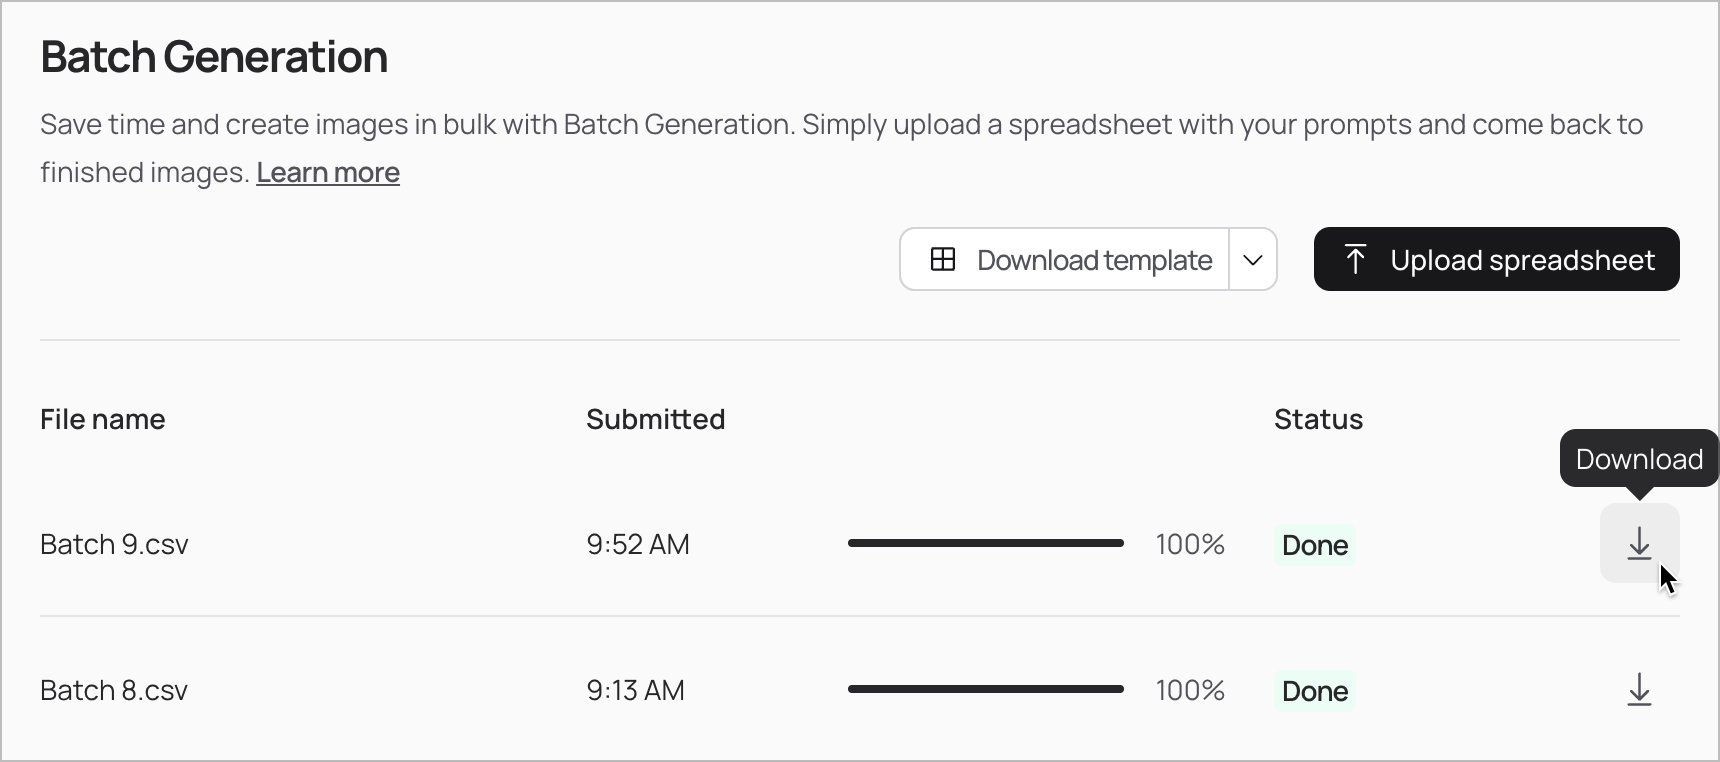Viewport: 1720px width, 762px height.
Task: Click the Batch 9.csv progress bar
Action: click(x=986, y=543)
